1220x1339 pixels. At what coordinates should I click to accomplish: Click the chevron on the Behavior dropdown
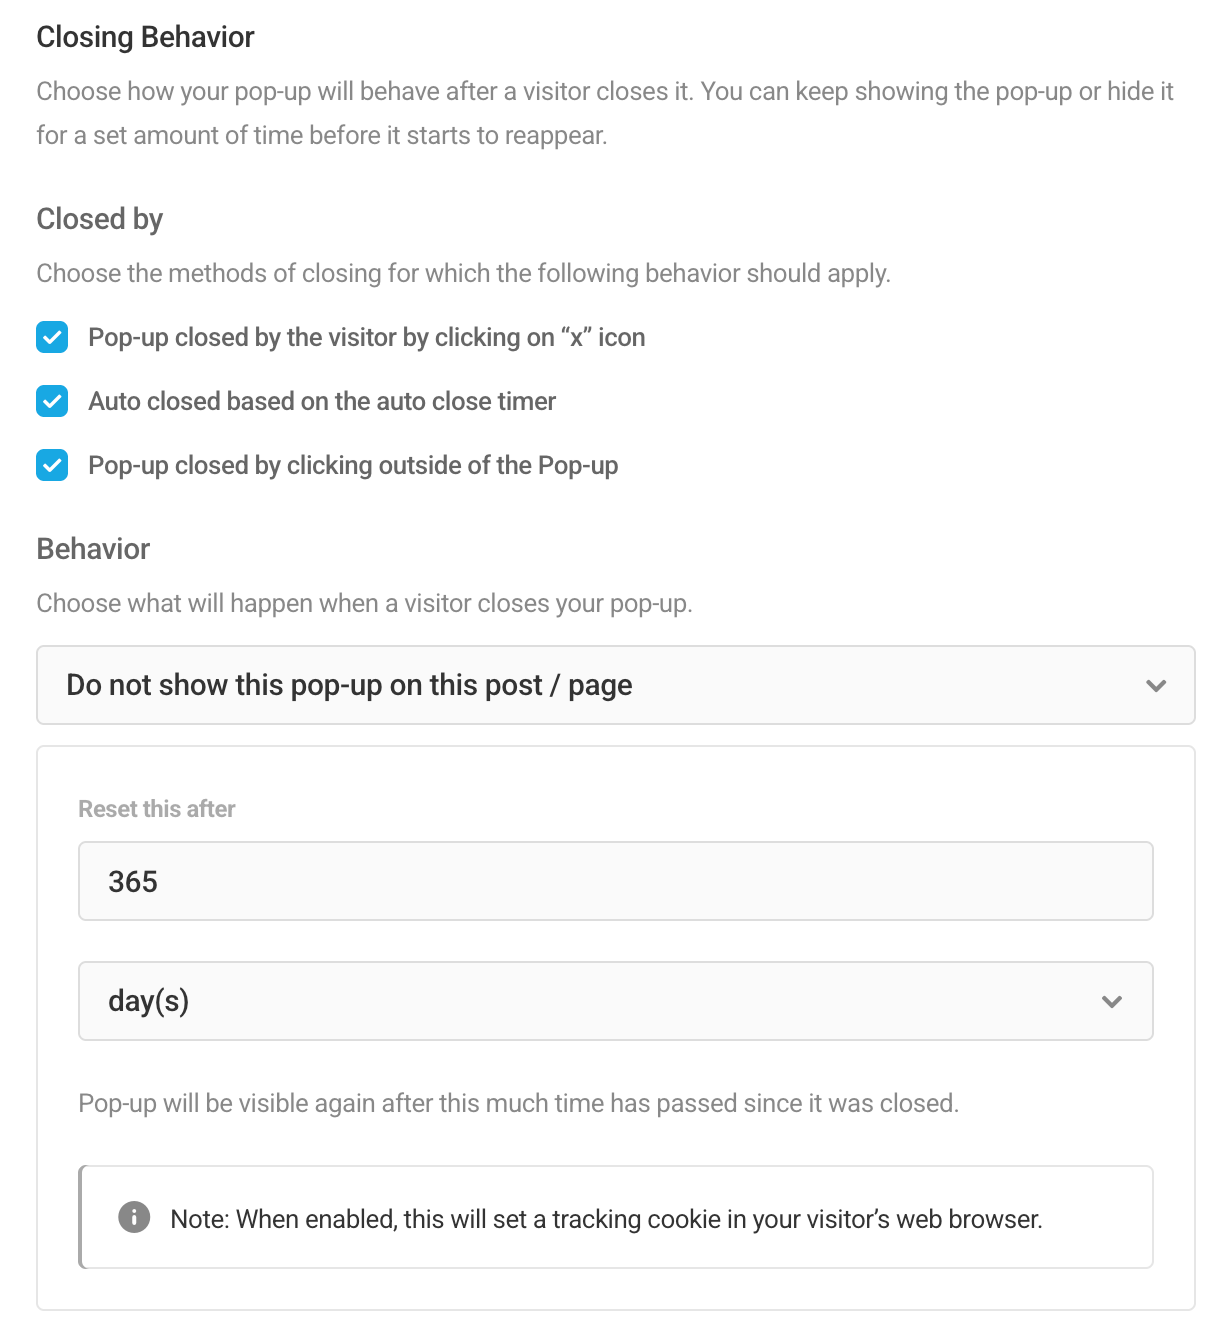tap(1156, 686)
